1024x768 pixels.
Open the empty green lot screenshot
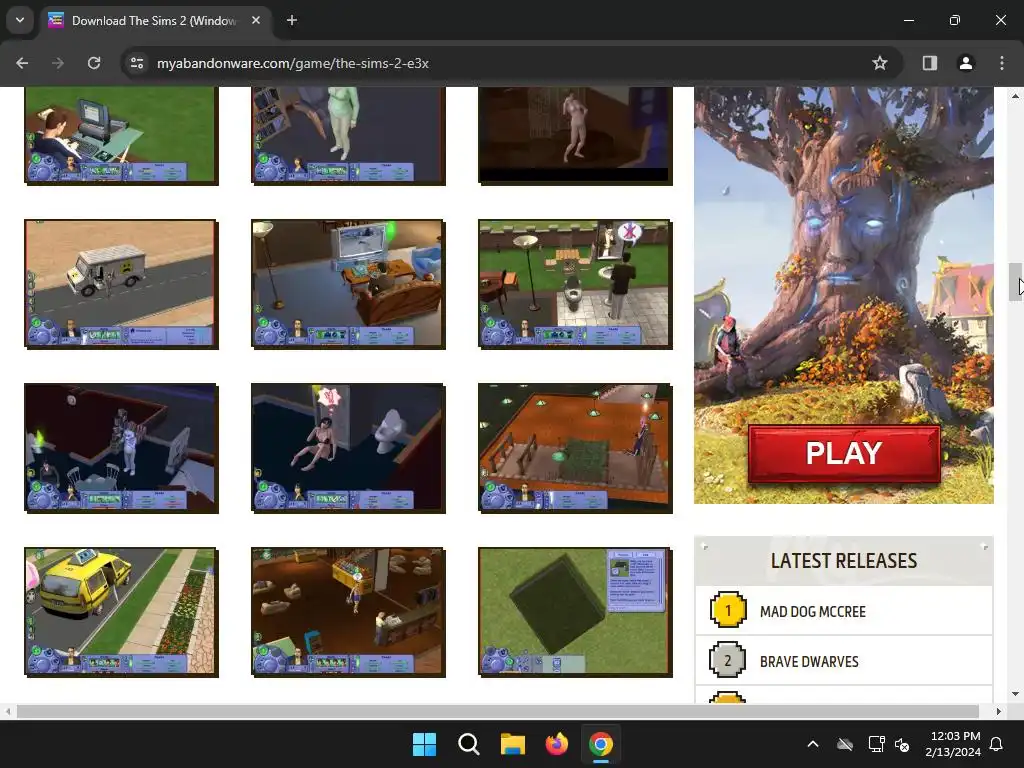point(575,612)
